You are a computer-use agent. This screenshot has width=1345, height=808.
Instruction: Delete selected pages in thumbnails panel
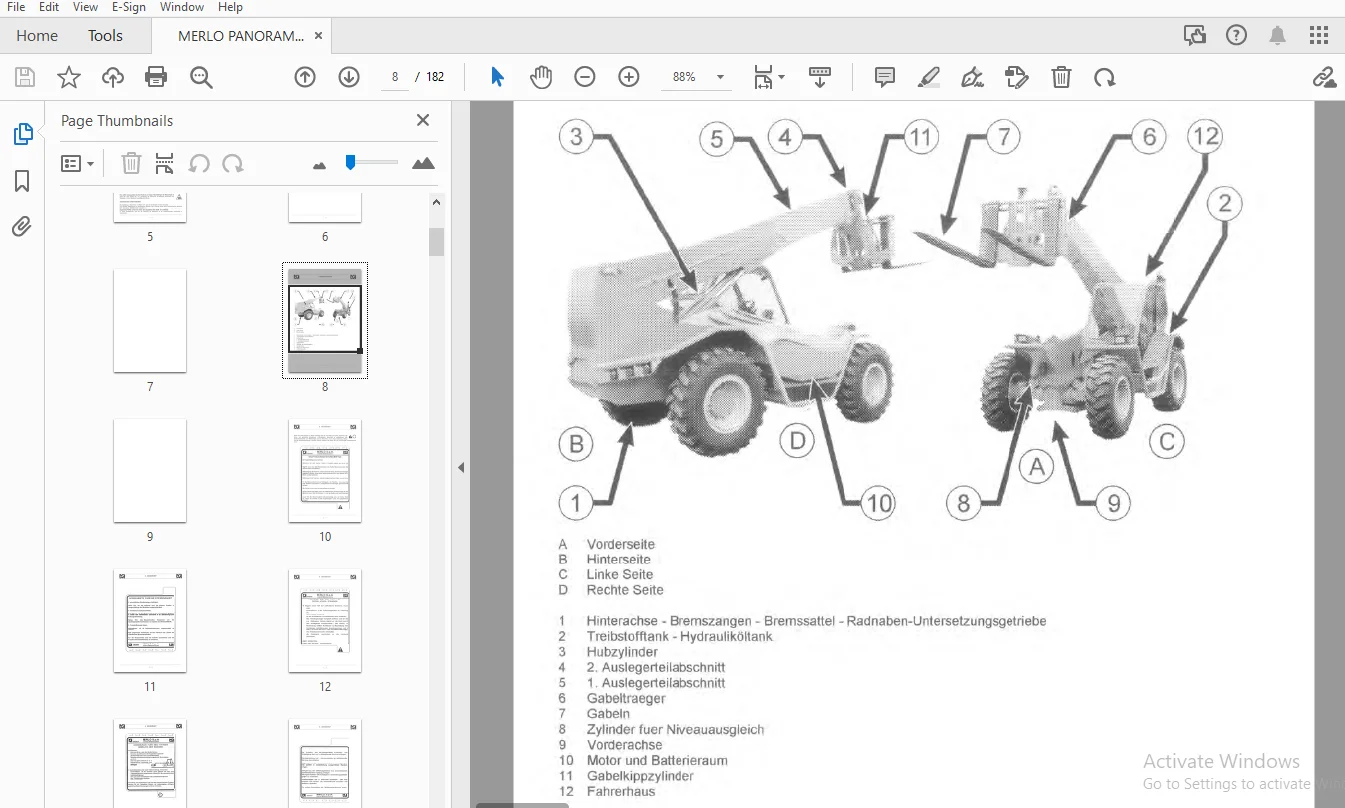[x=131, y=163]
